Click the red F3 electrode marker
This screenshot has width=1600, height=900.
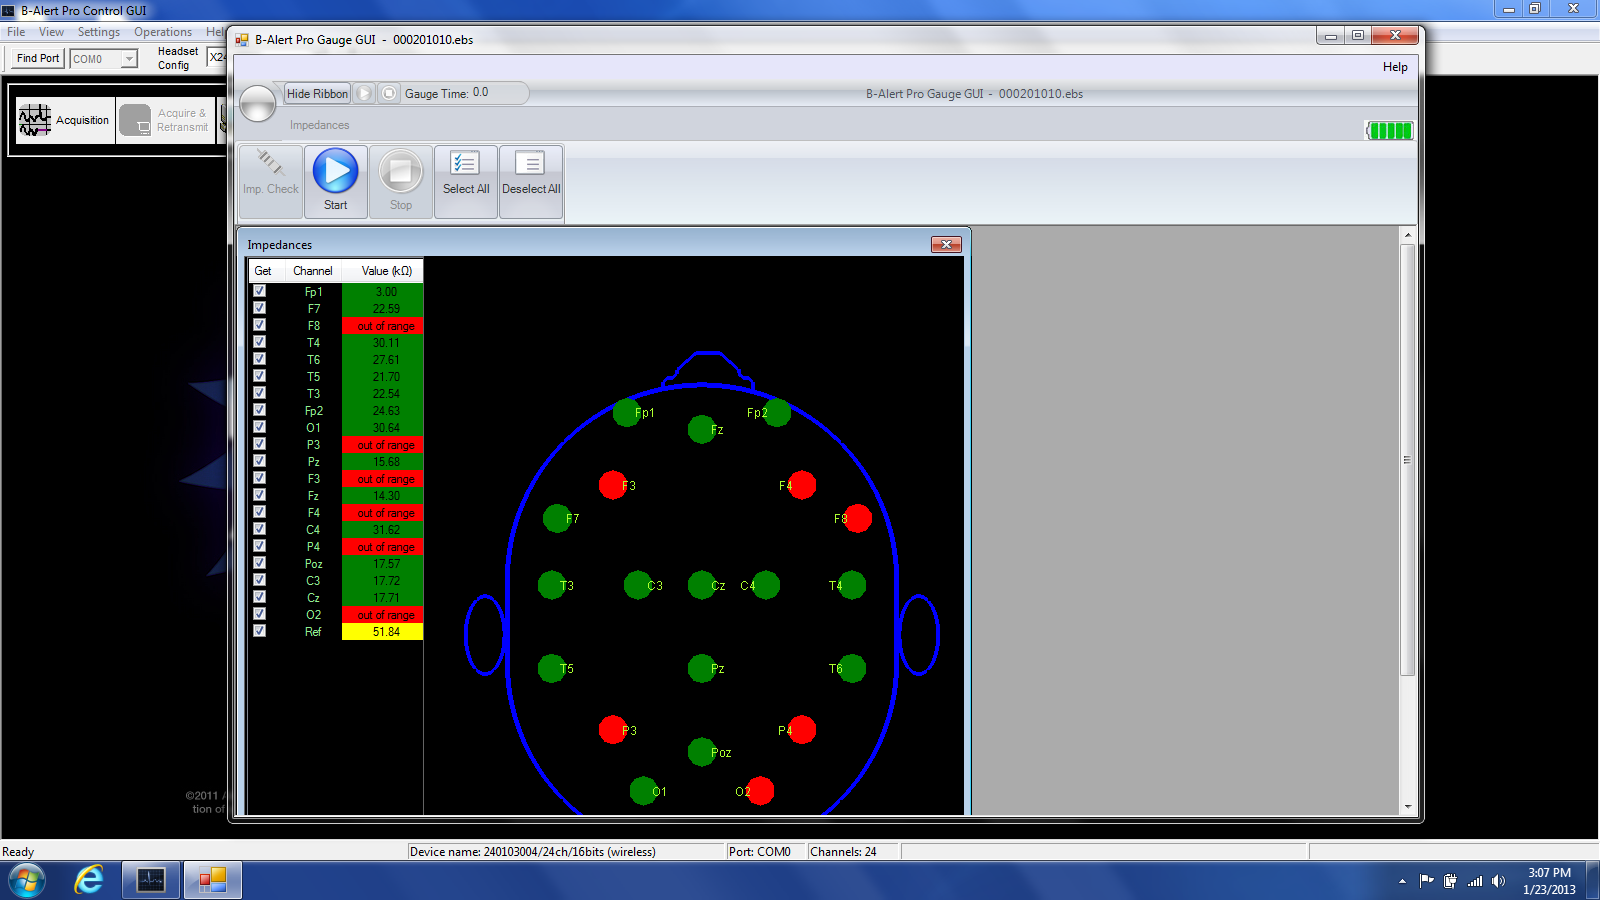click(613, 485)
